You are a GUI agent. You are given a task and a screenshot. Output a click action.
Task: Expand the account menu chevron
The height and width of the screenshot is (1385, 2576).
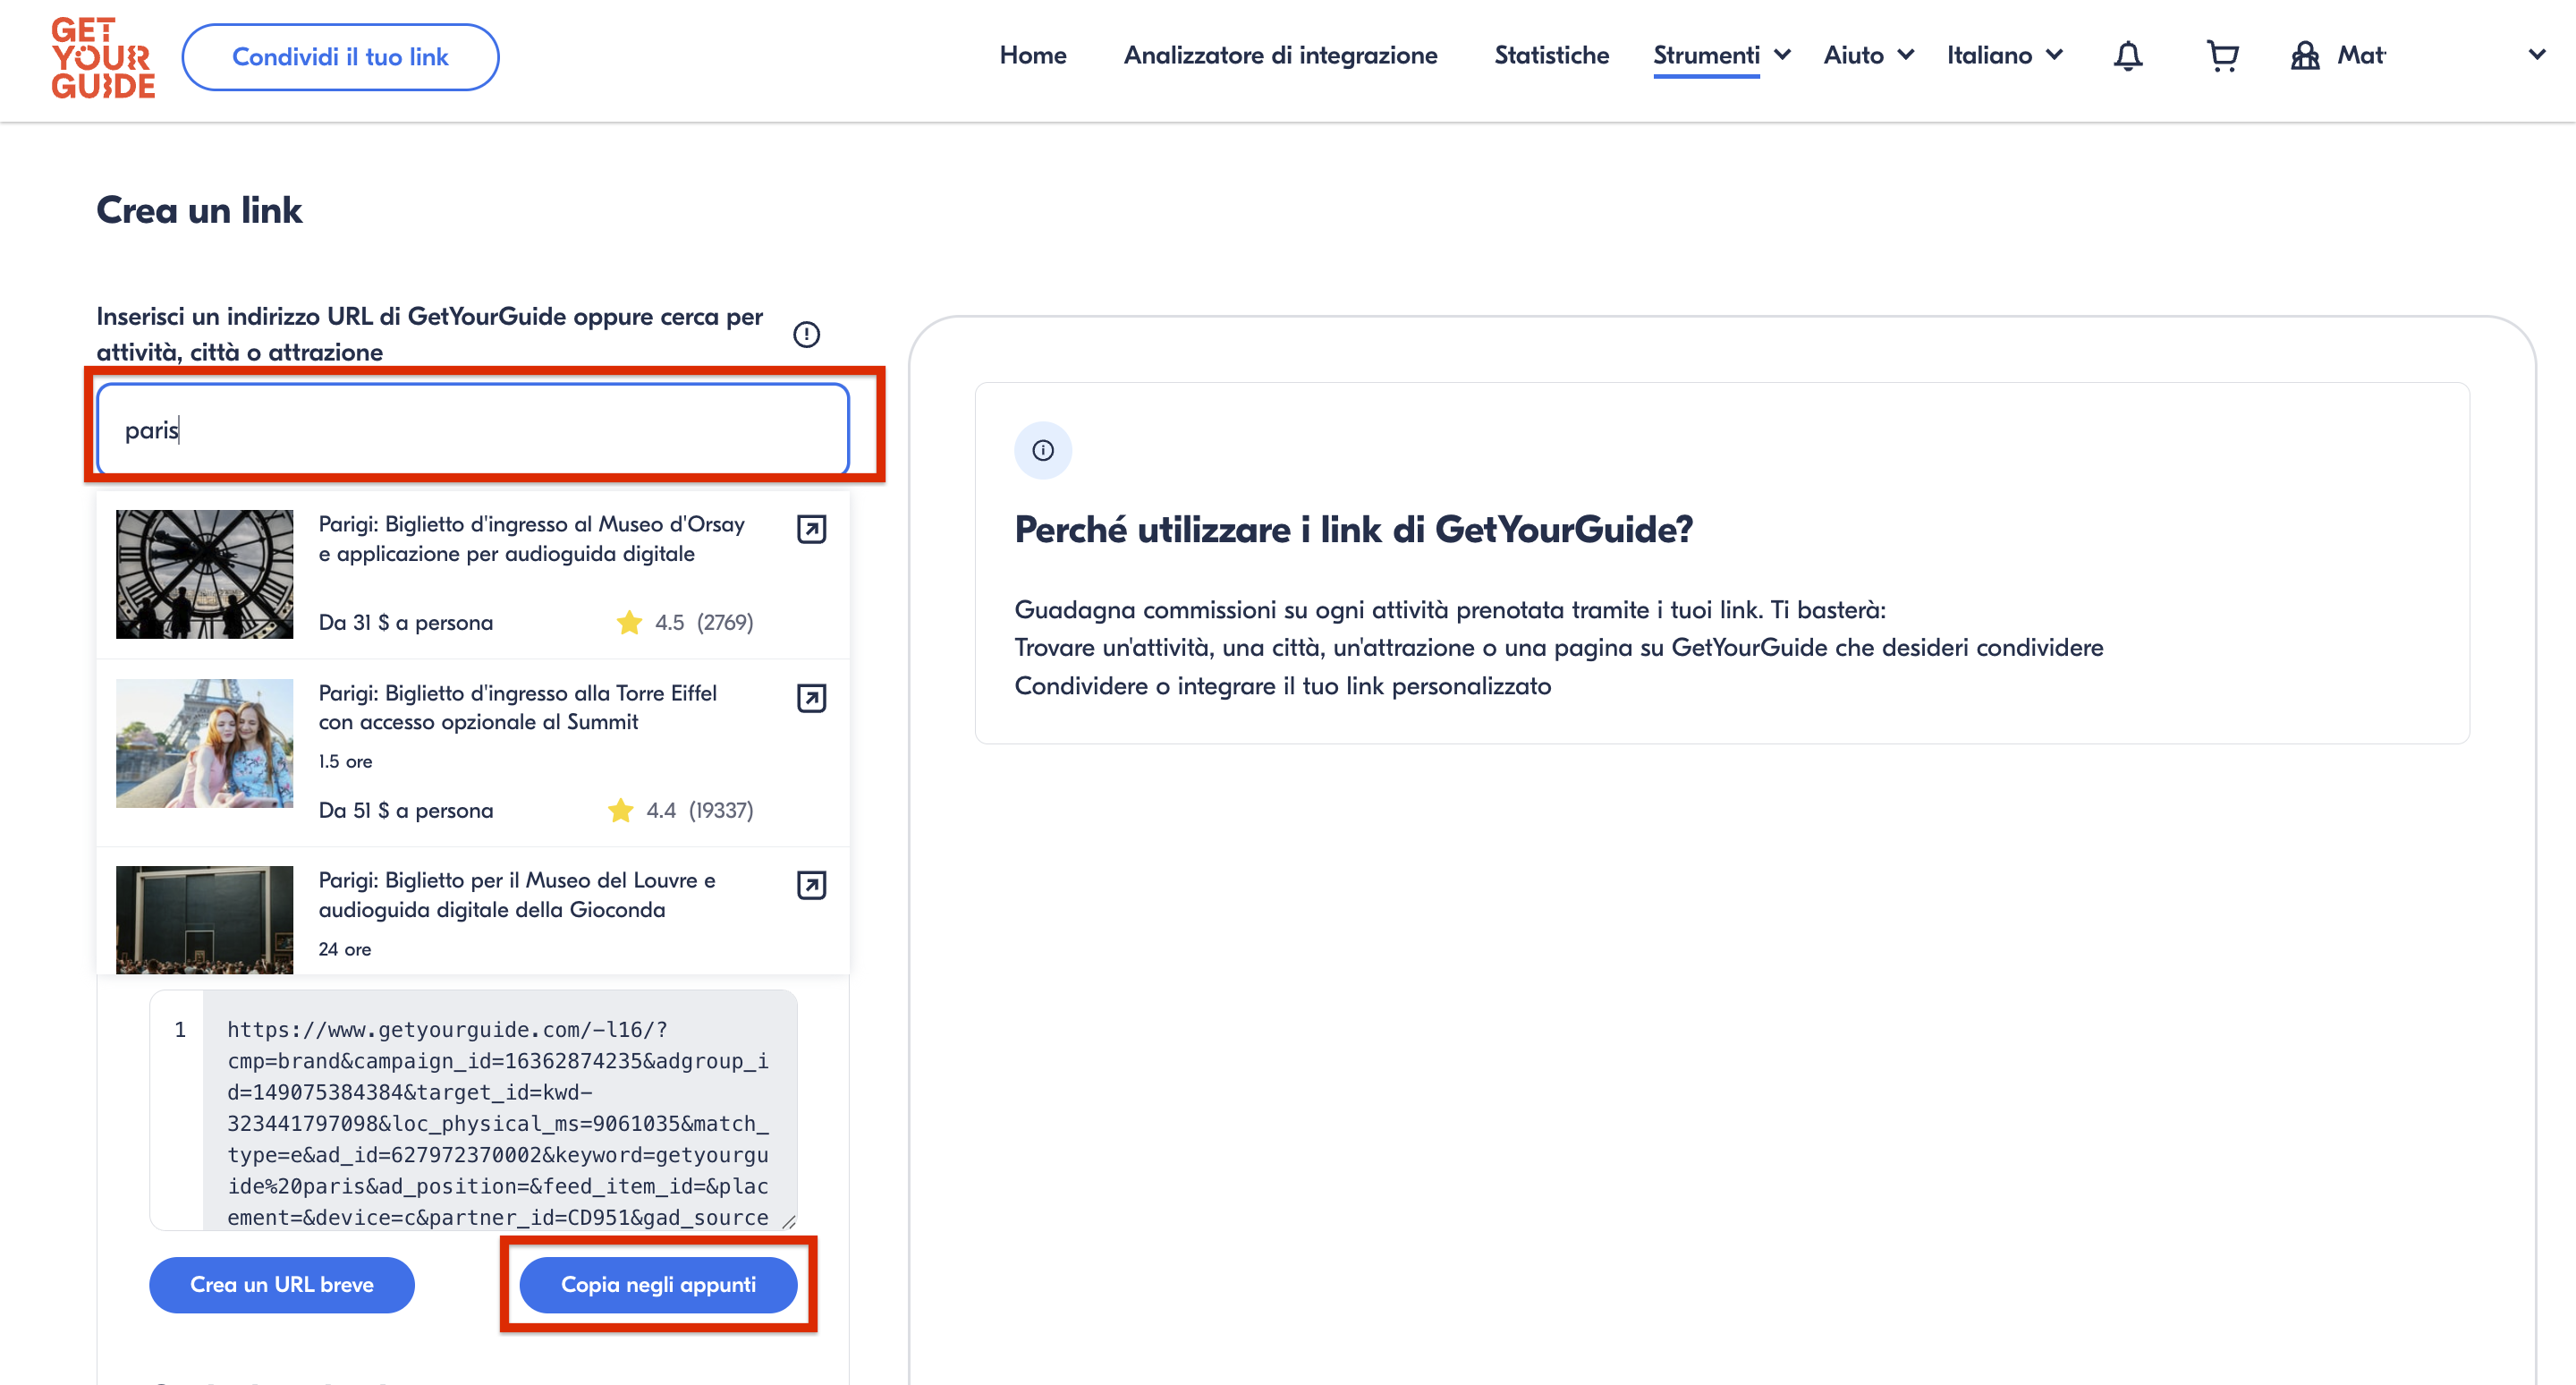point(2537,55)
